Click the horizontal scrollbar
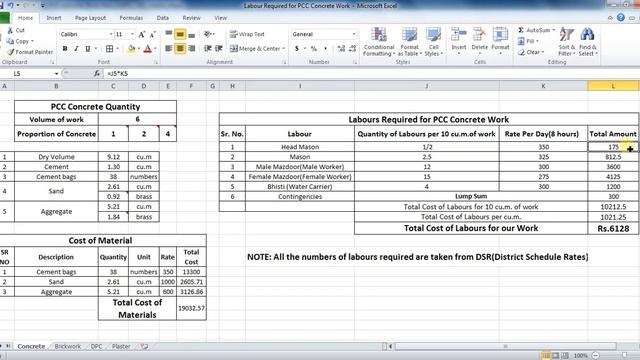The width and height of the screenshot is (640, 360). [505, 346]
